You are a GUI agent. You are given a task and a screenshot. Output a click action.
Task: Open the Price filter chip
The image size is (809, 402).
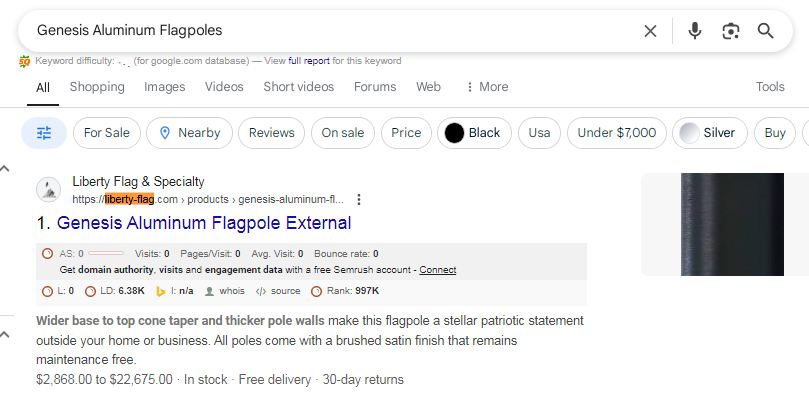(406, 133)
